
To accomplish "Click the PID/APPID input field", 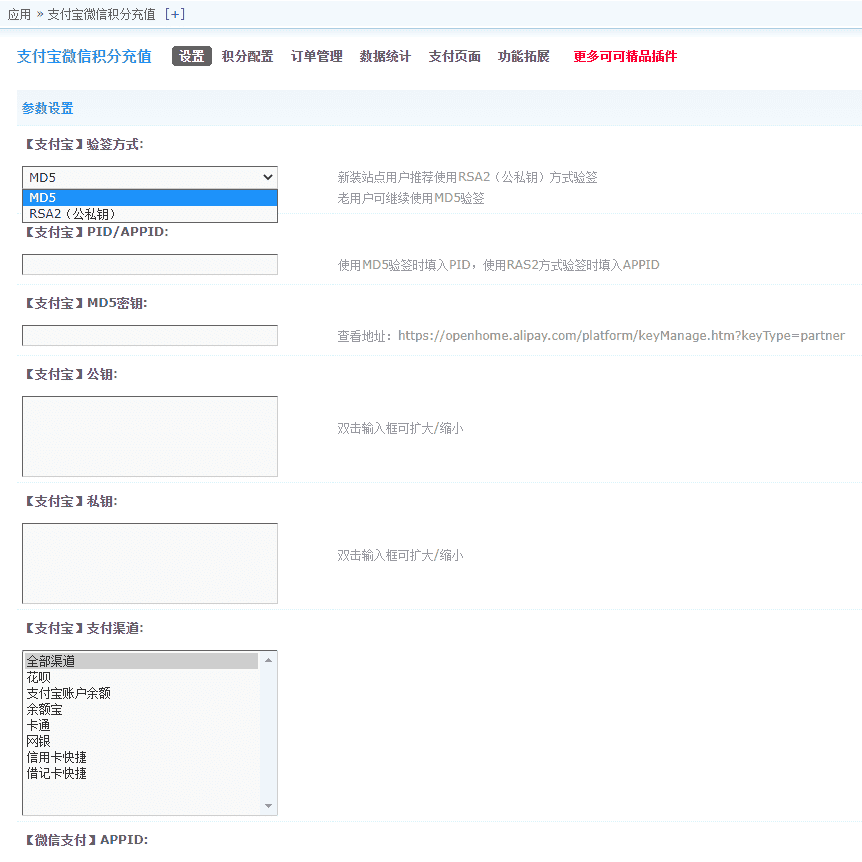I will point(150,264).
